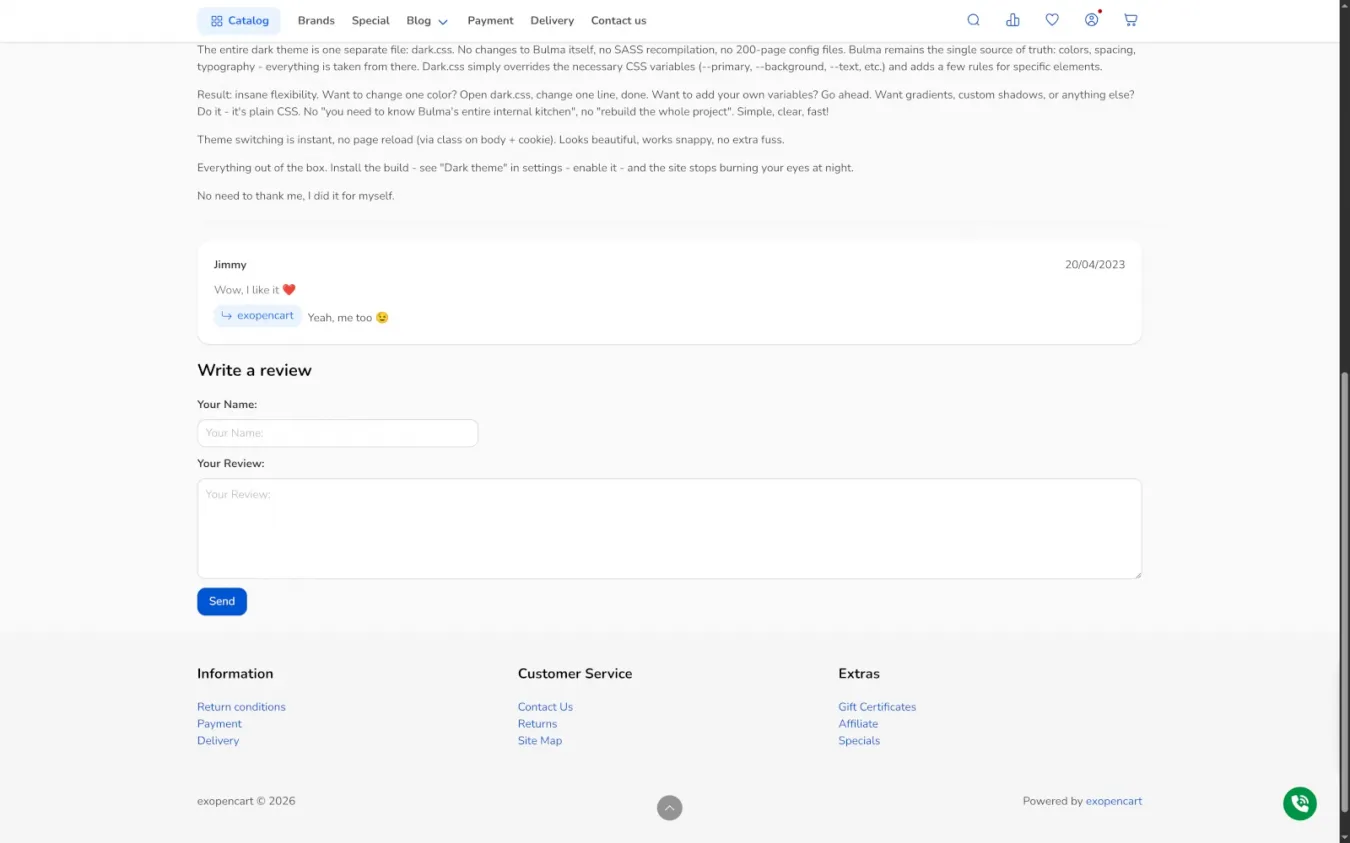
Task: Select Brands in the navigation bar
Action: click(316, 21)
